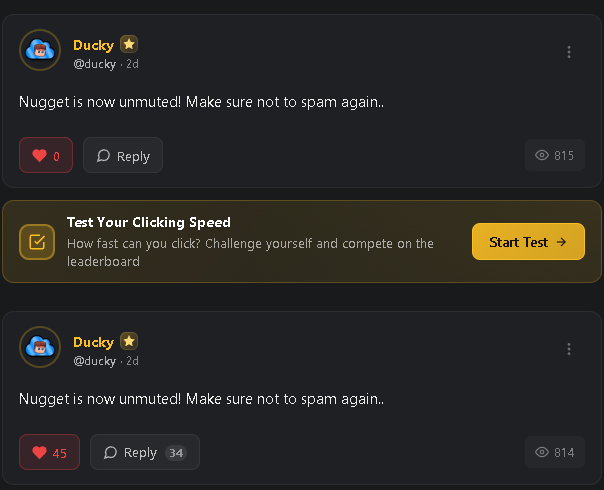The height and width of the screenshot is (490, 604).
Task: Open Ducky's avatar in the top post
Action: point(40,50)
